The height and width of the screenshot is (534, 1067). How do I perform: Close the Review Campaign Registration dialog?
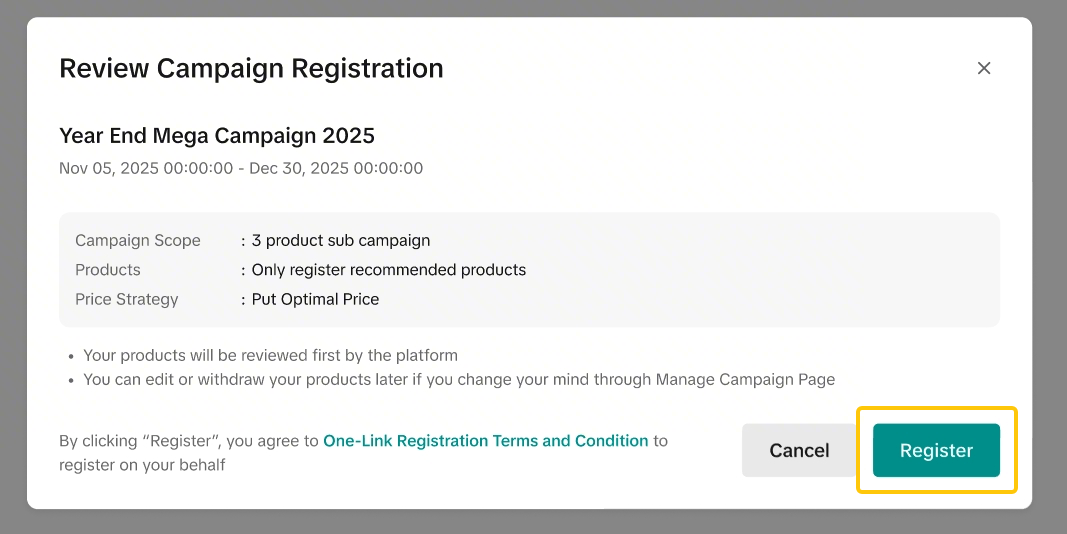click(984, 68)
